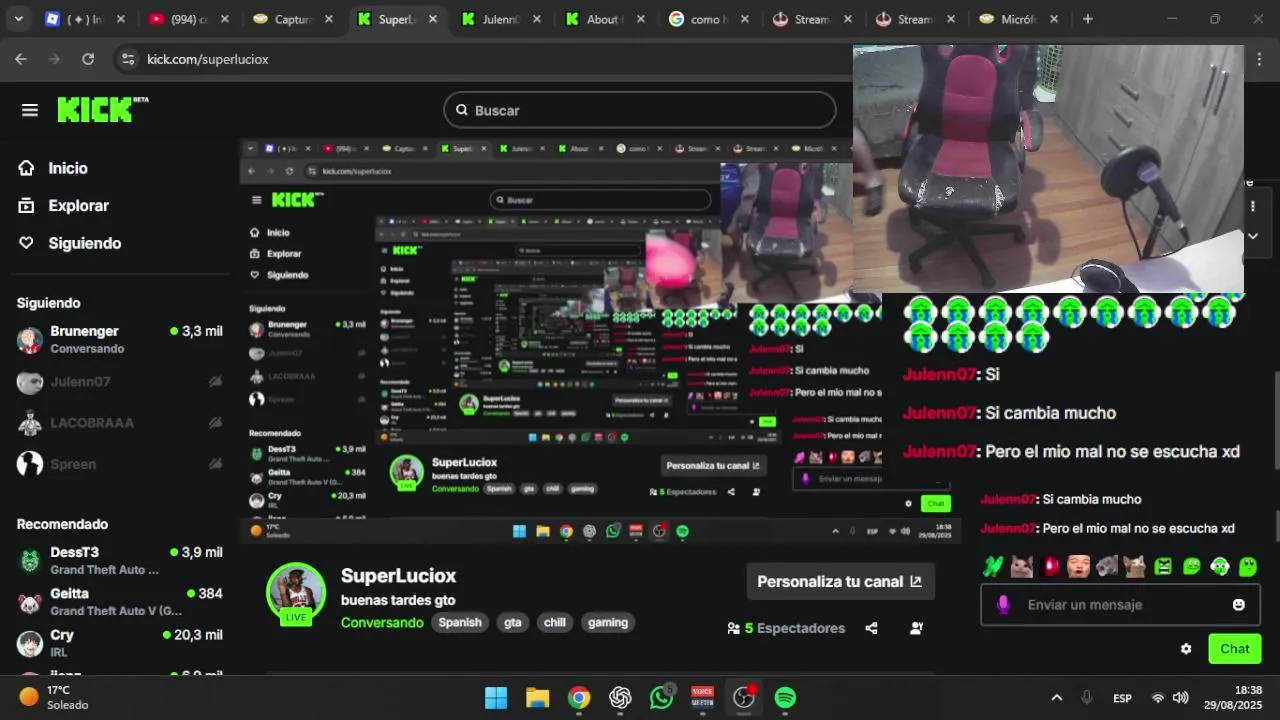Open LACOBRAAA channel in sidebar
1280x720 pixels.
coord(119,422)
